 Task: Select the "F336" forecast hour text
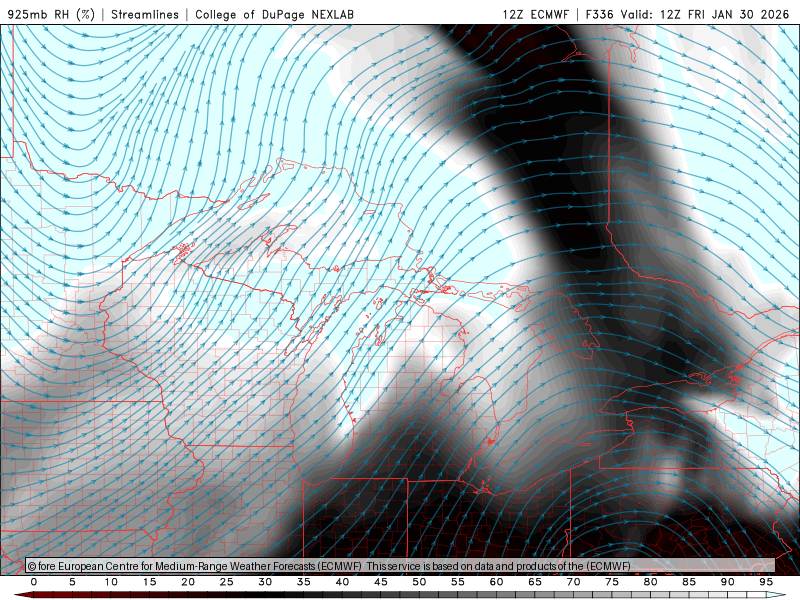599,14
